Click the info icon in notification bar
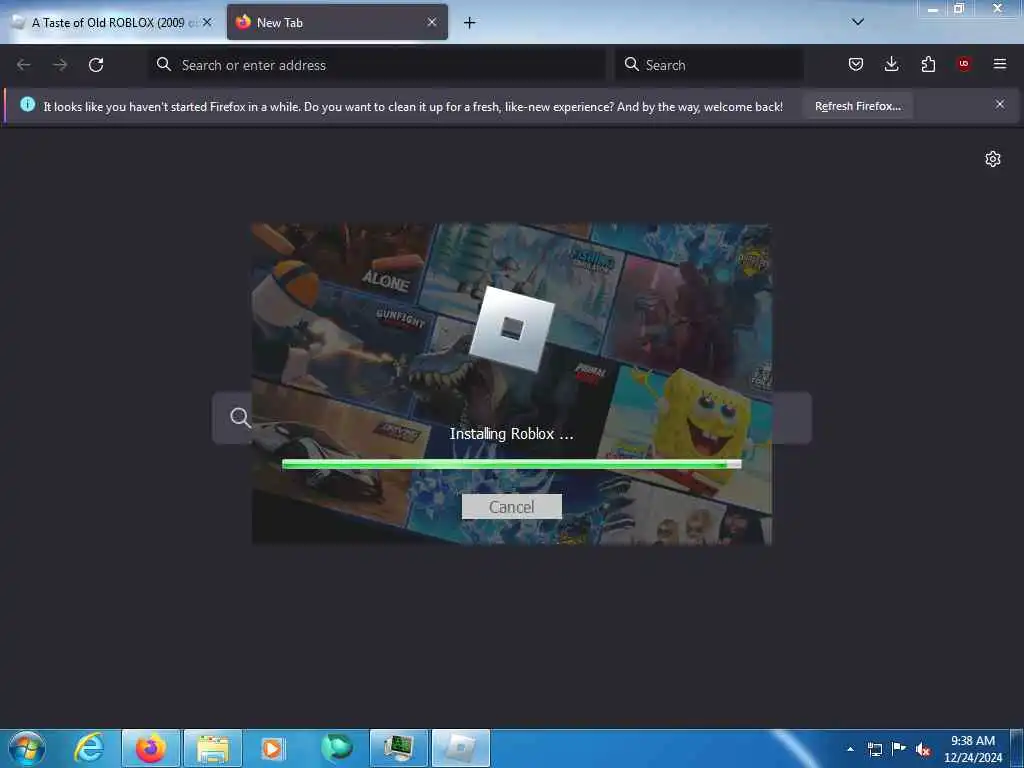 click(x=27, y=104)
